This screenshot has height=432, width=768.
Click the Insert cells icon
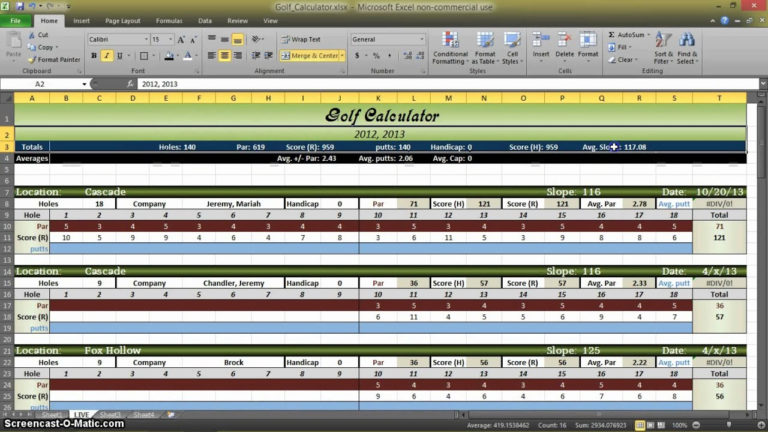tap(541, 42)
